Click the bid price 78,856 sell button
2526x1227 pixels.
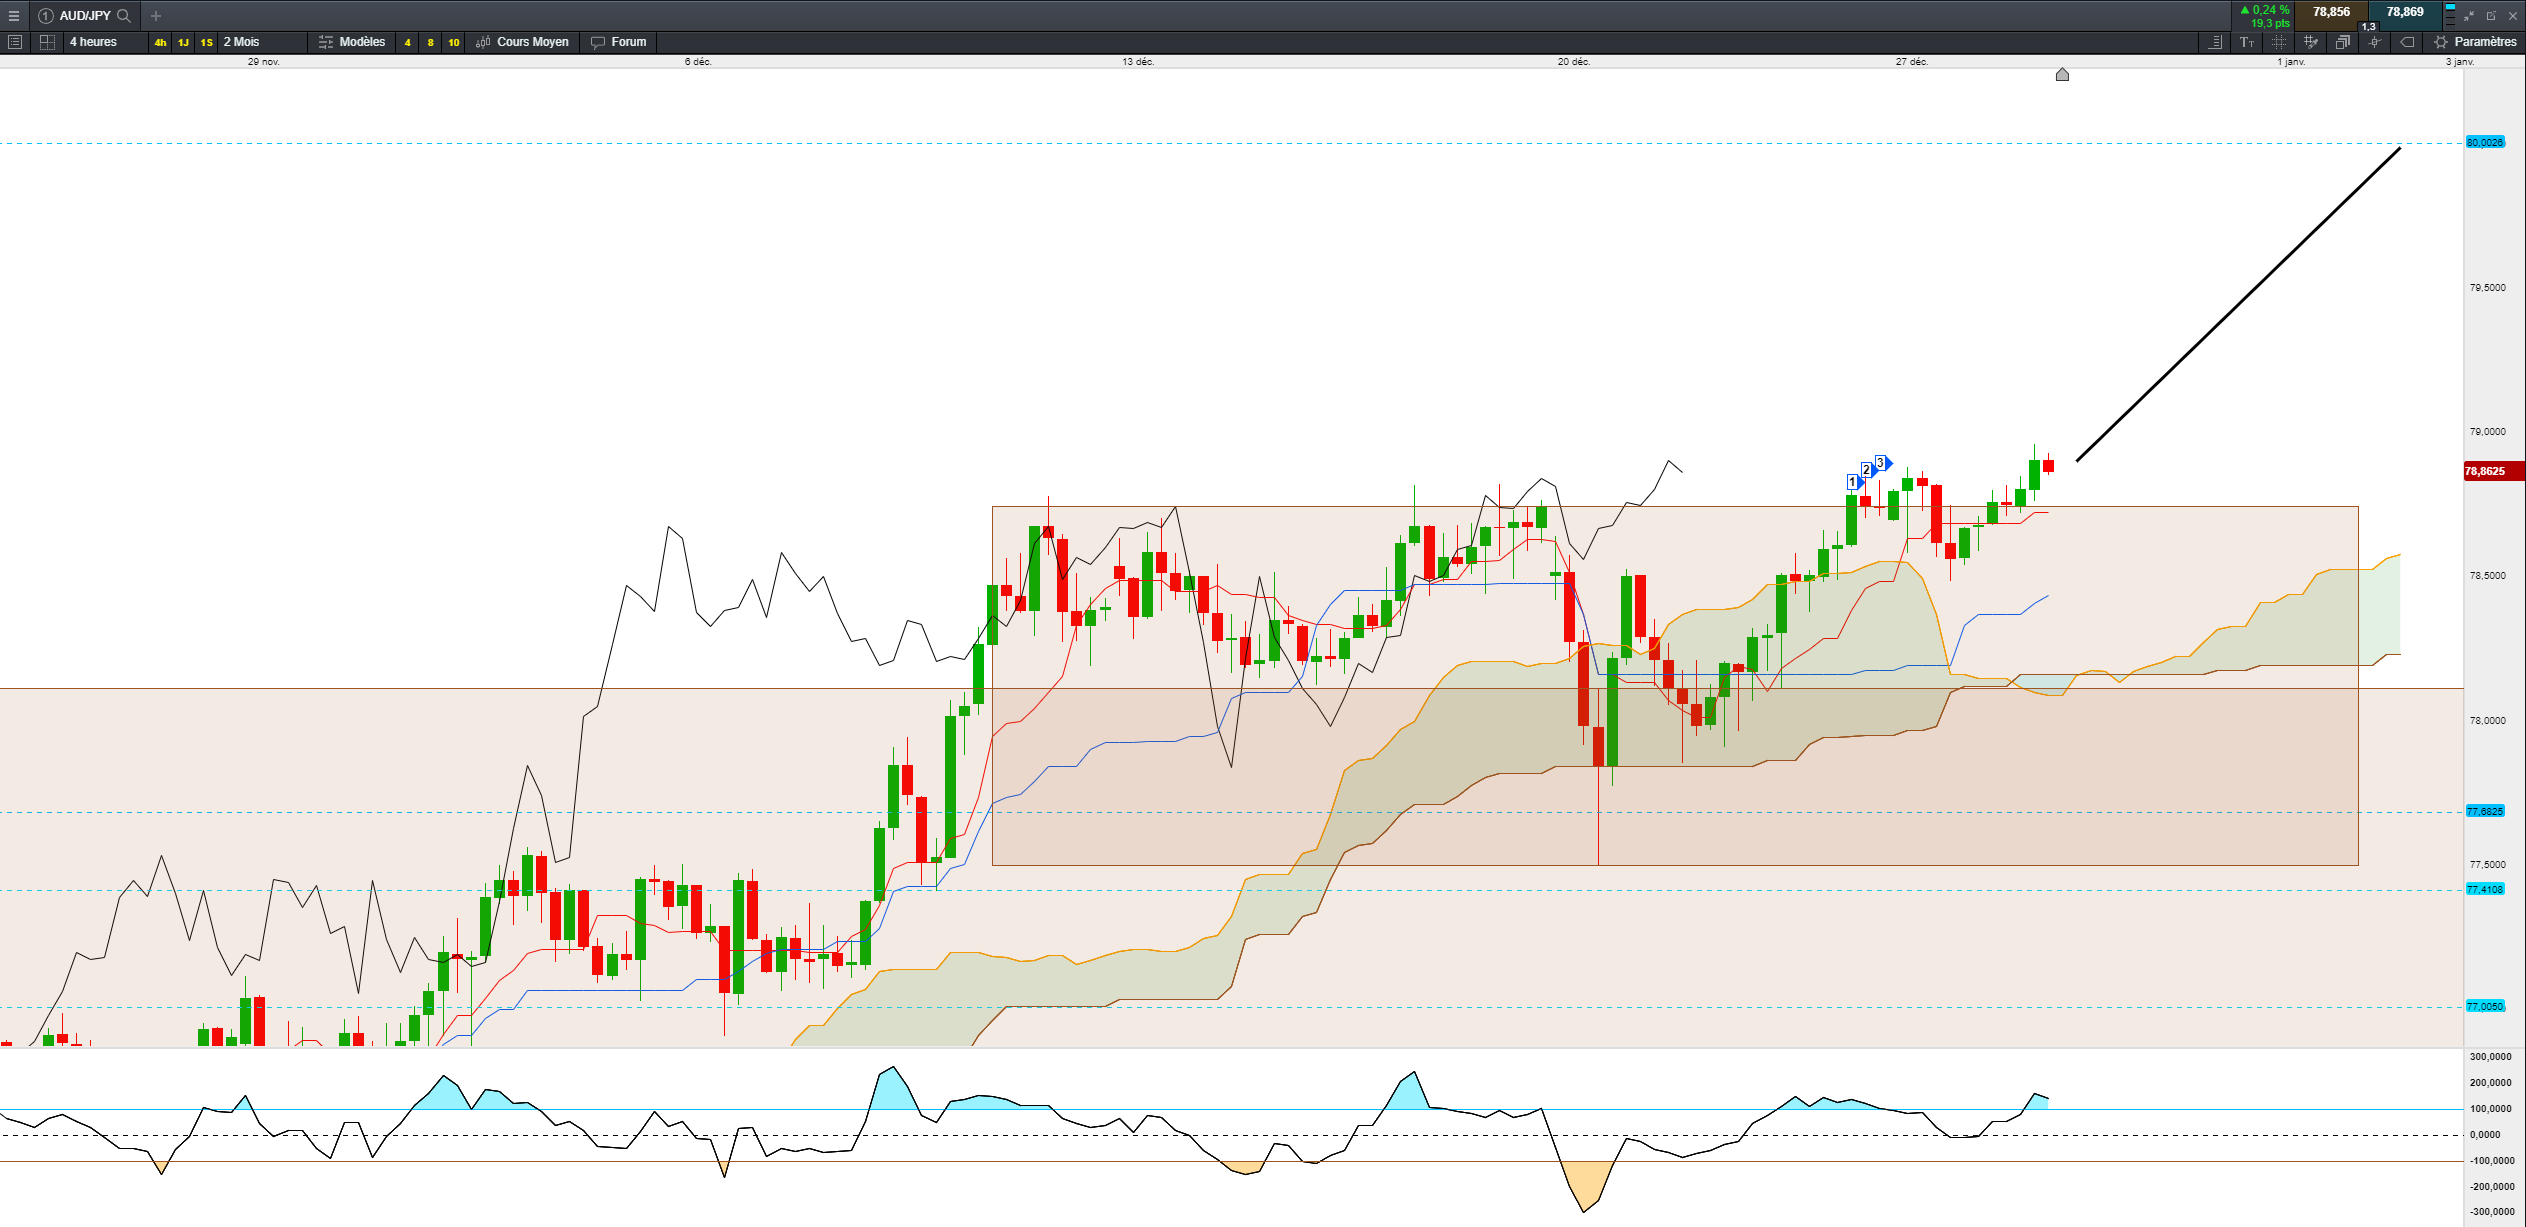pos(2331,13)
